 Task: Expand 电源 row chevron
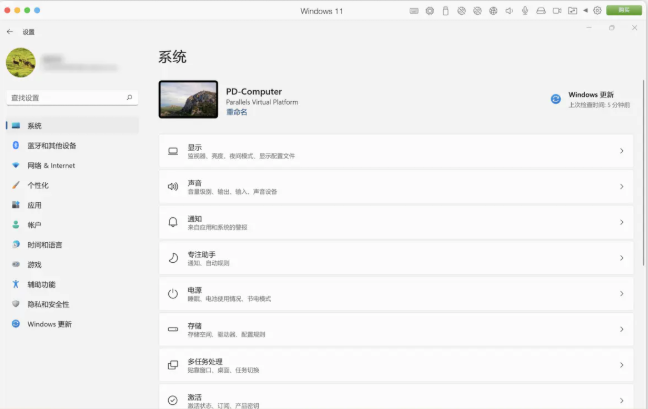(x=622, y=294)
